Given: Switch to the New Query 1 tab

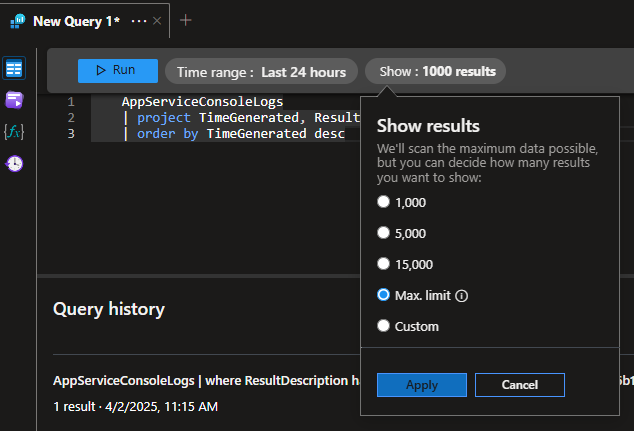Looking at the screenshot, I should point(76,21).
